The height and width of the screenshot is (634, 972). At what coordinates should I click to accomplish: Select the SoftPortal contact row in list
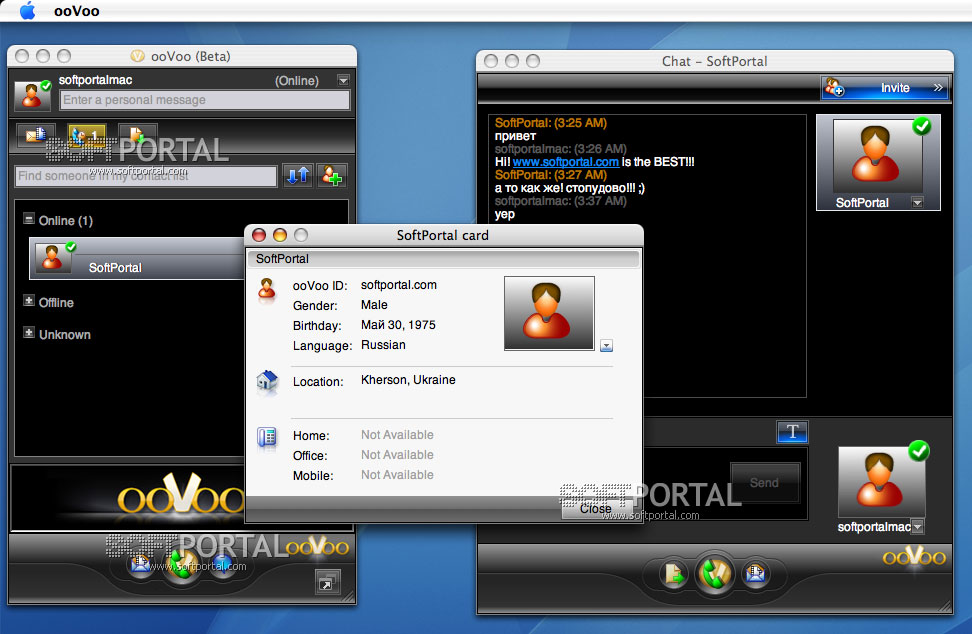[x=138, y=258]
